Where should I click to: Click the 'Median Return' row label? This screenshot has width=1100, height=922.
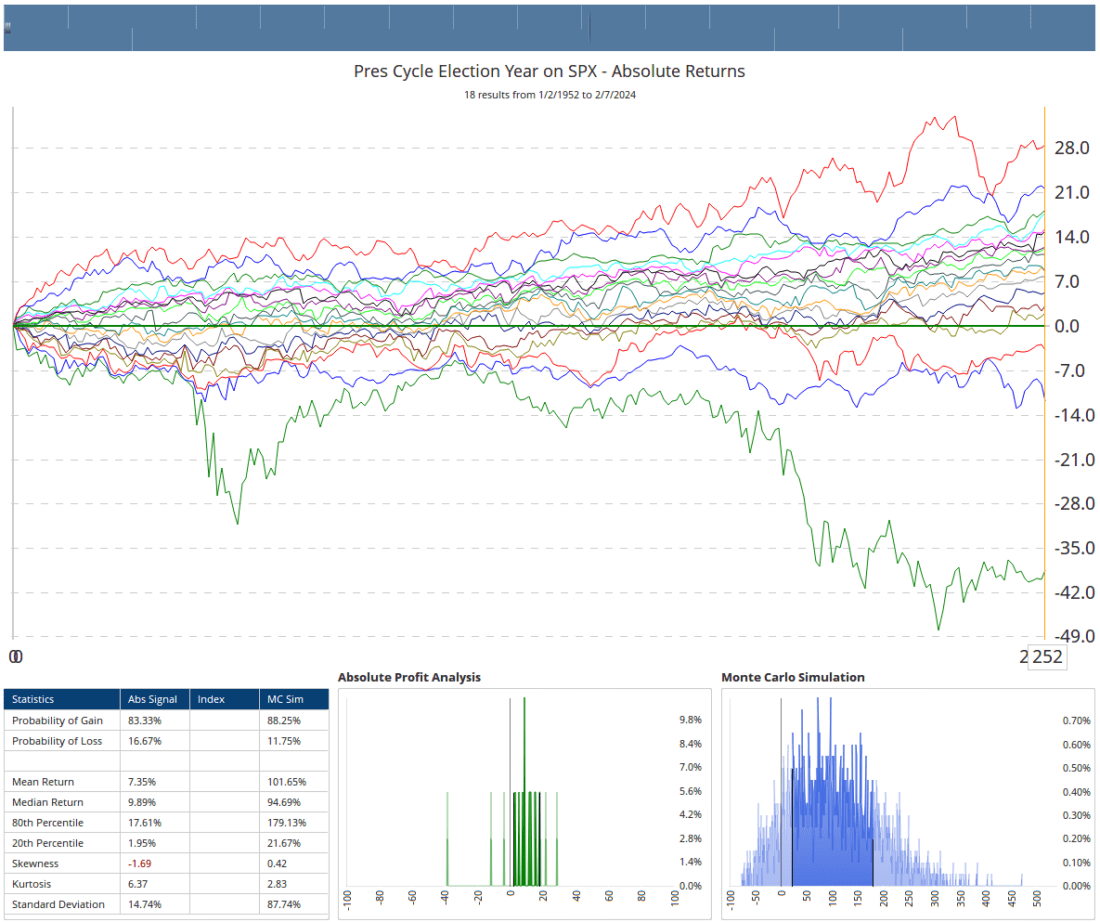(x=47, y=802)
